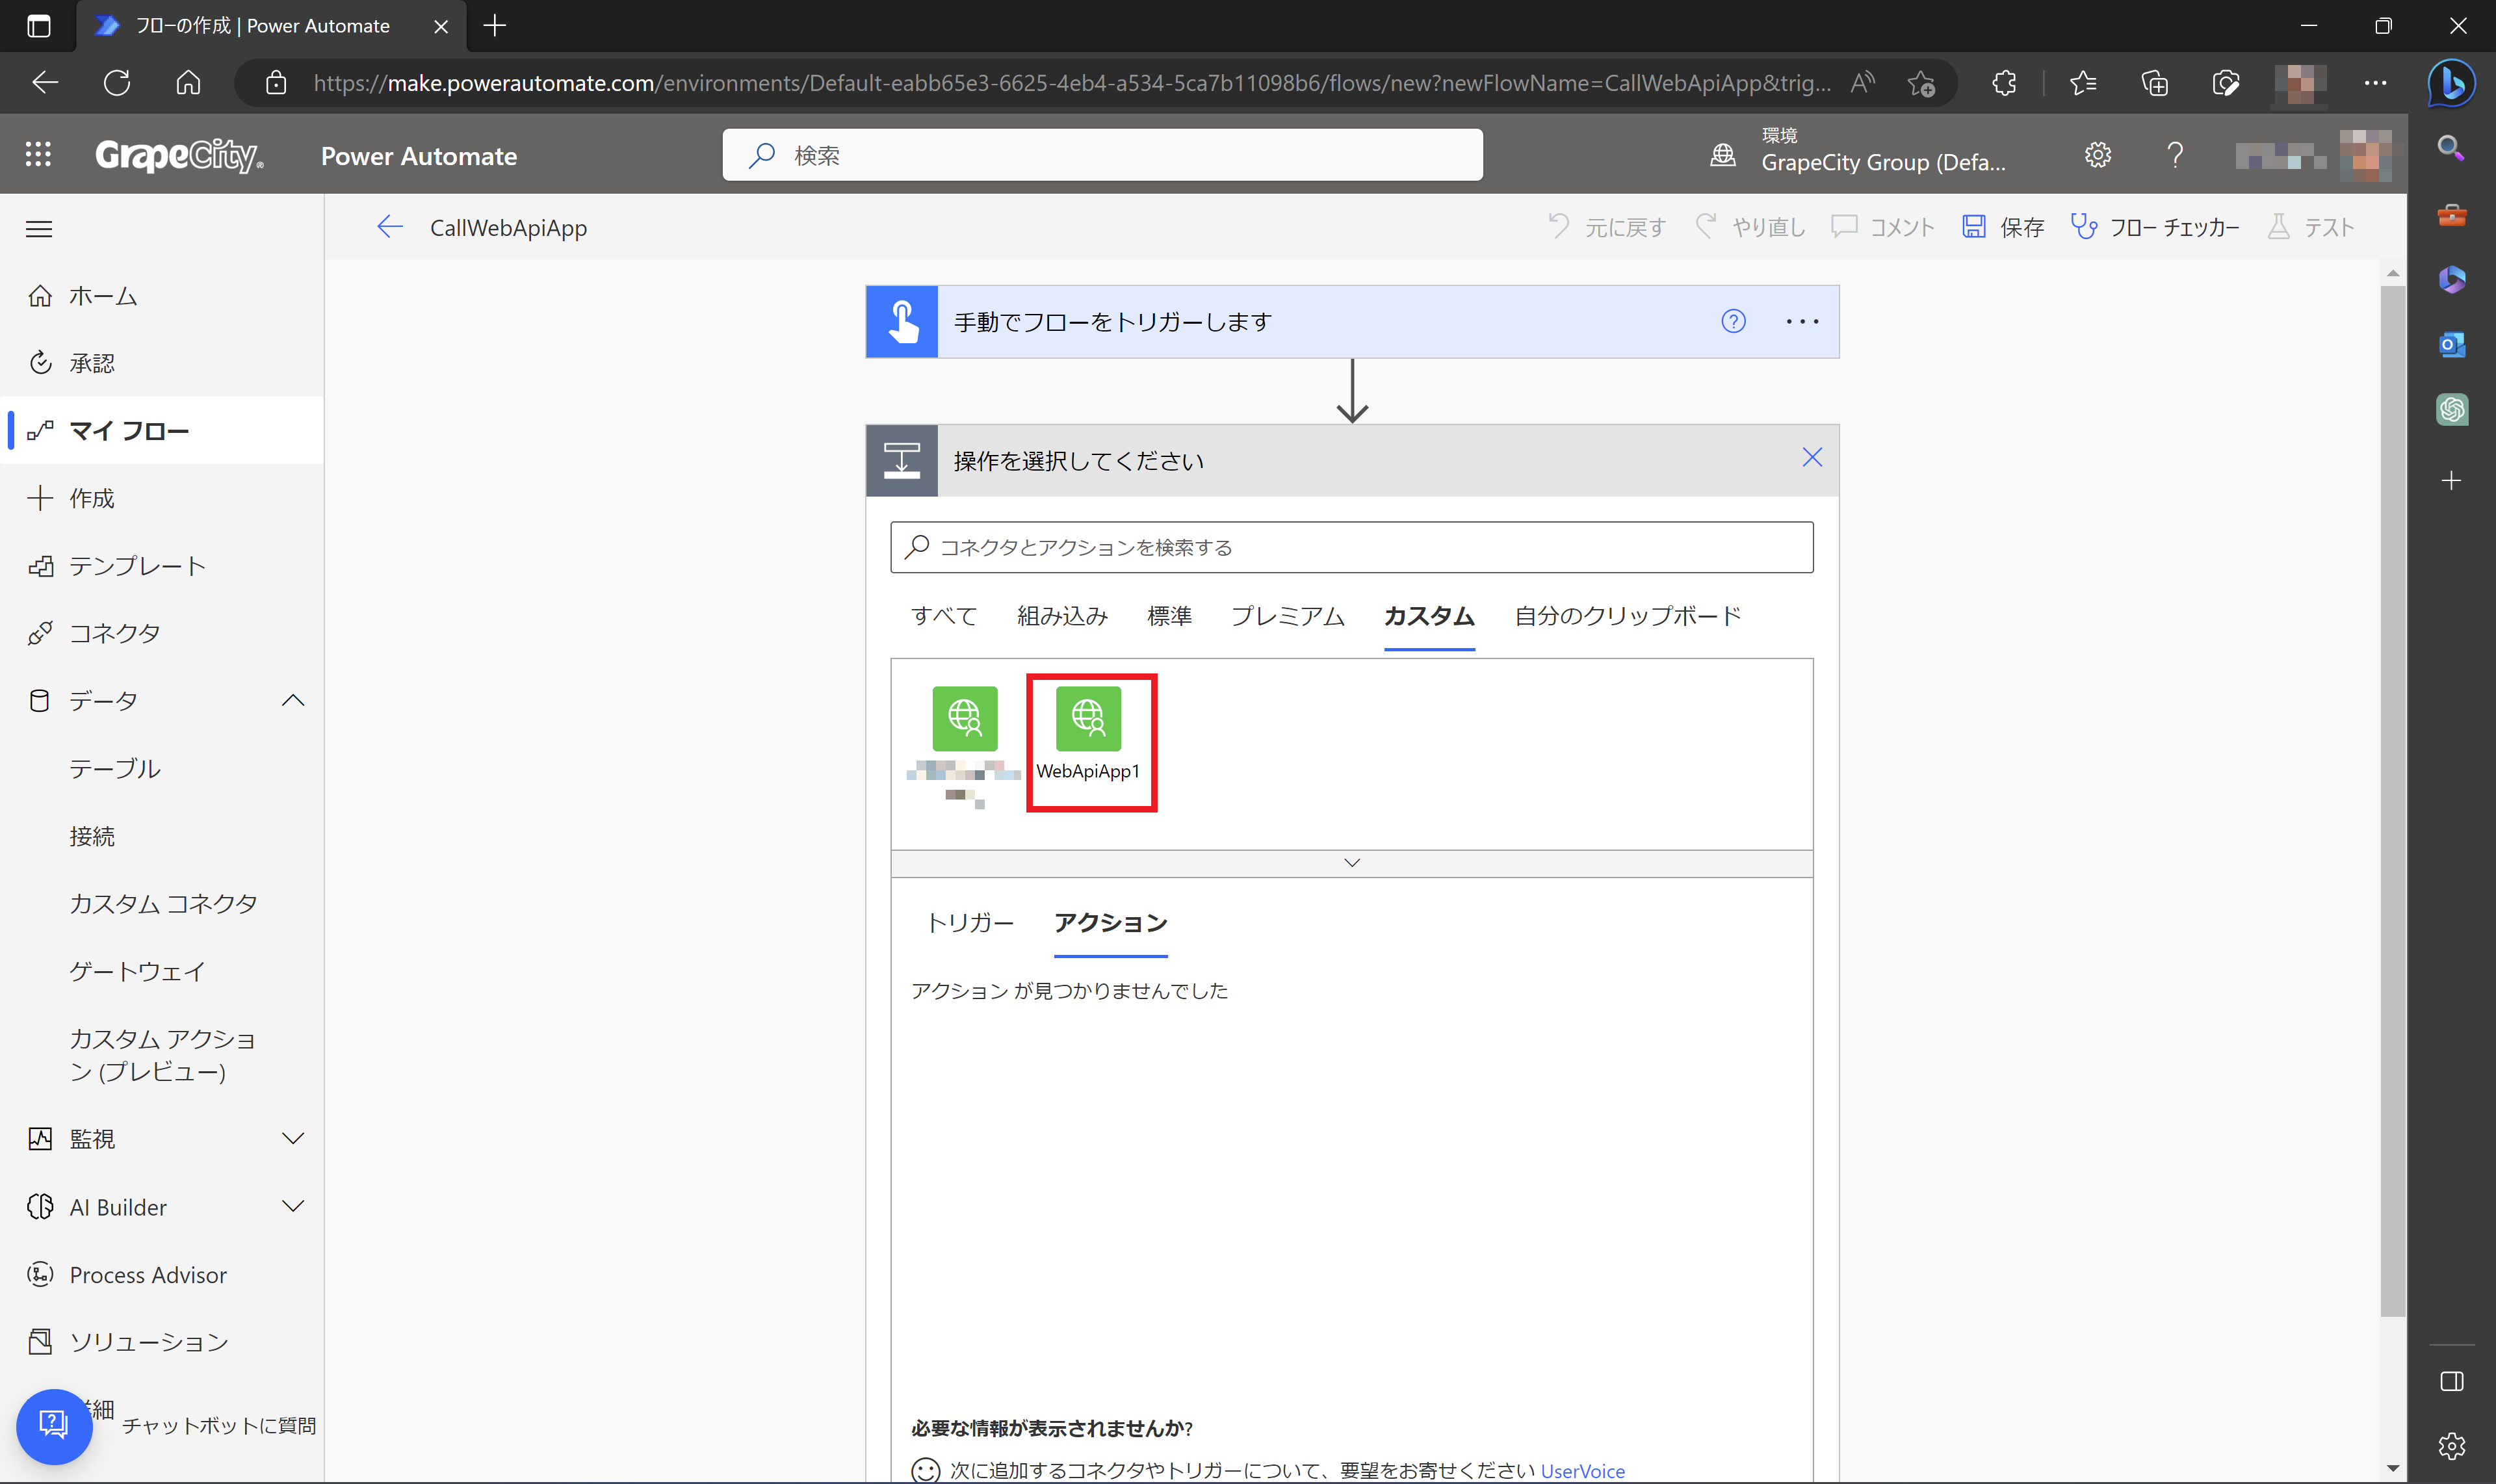
Task: Open the フロー チェッカー
Action: (x=2154, y=227)
